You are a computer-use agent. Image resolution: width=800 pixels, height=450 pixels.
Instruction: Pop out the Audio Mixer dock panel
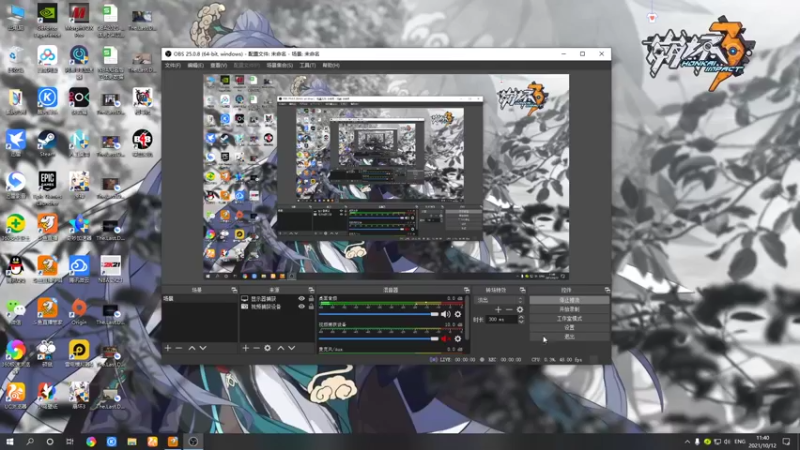(466, 290)
